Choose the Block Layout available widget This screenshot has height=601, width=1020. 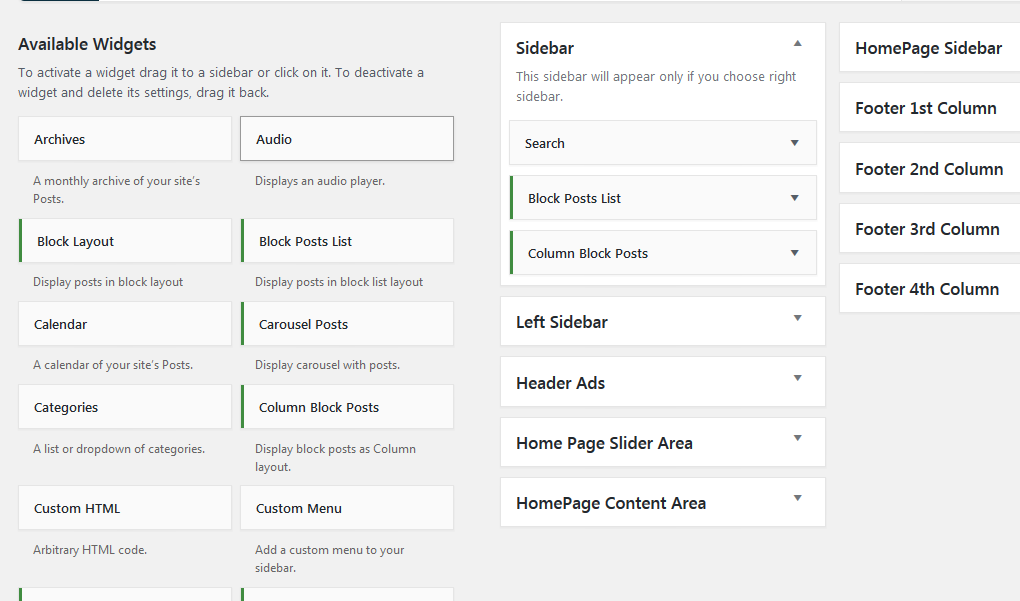(125, 241)
